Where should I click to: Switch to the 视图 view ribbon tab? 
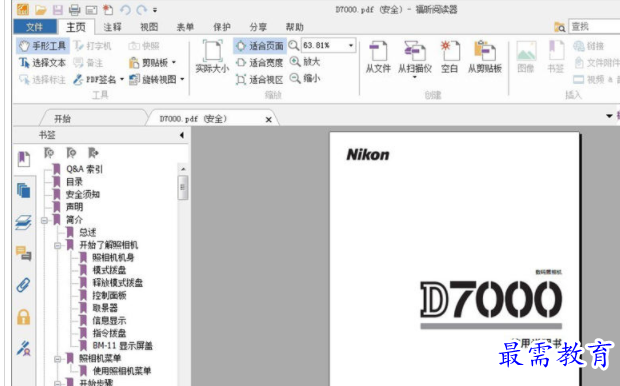149,27
